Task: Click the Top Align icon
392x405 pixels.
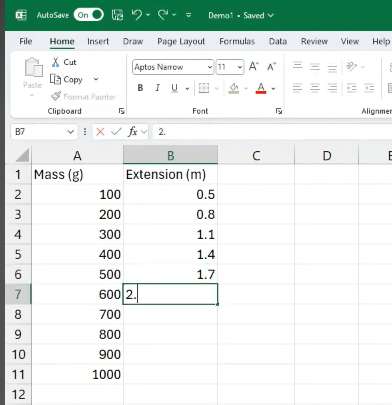Action: coord(298,66)
